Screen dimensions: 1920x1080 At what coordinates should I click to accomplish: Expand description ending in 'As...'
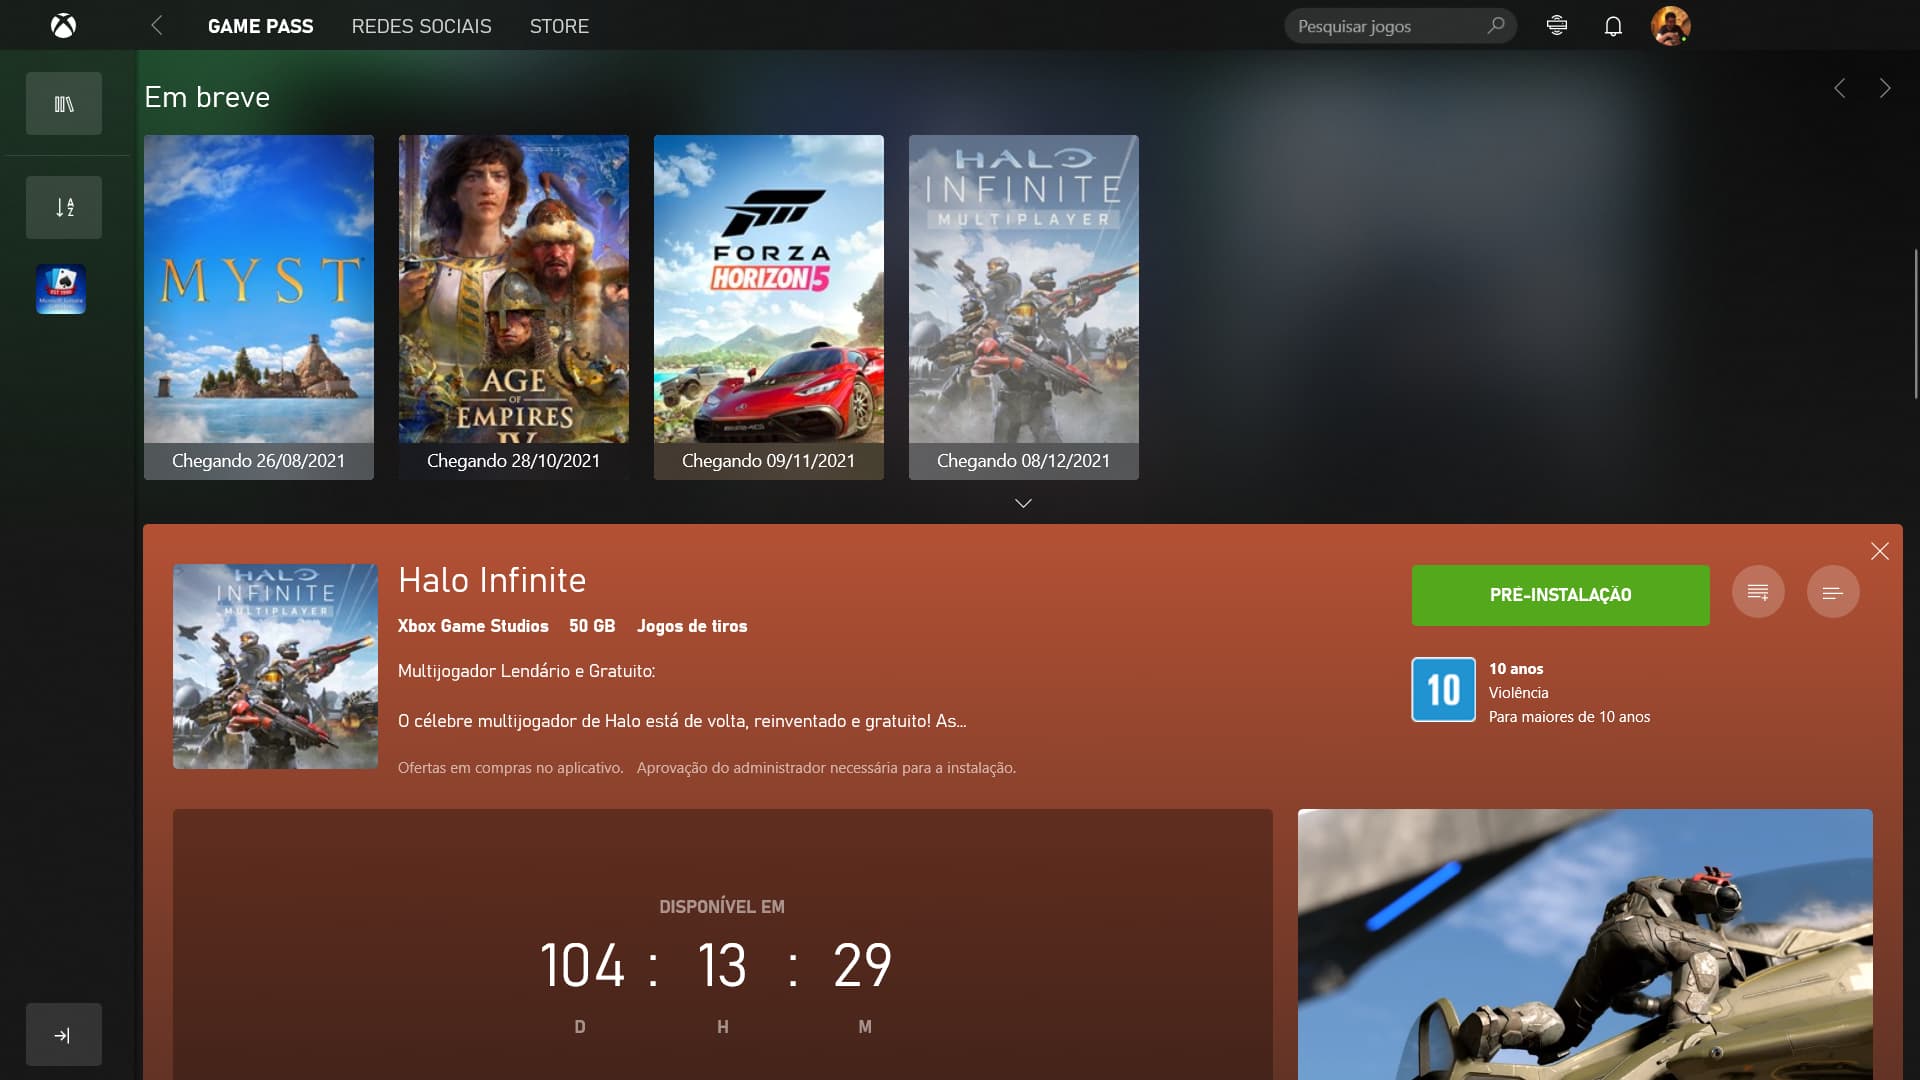coord(682,721)
